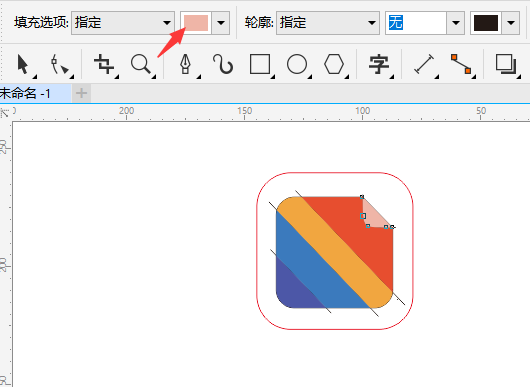Viewport: 530px width, 387px height.
Task: Switch to the 未命名 -1 document tab
Action: click(x=35, y=93)
